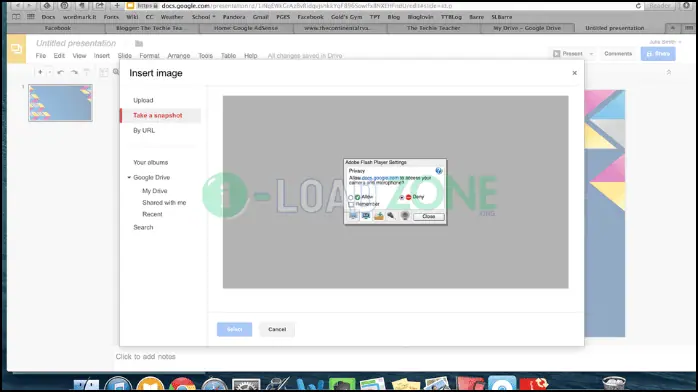Choose Search in the Insert image sidebar
The image size is (698, 392).
tap(143, 227)
